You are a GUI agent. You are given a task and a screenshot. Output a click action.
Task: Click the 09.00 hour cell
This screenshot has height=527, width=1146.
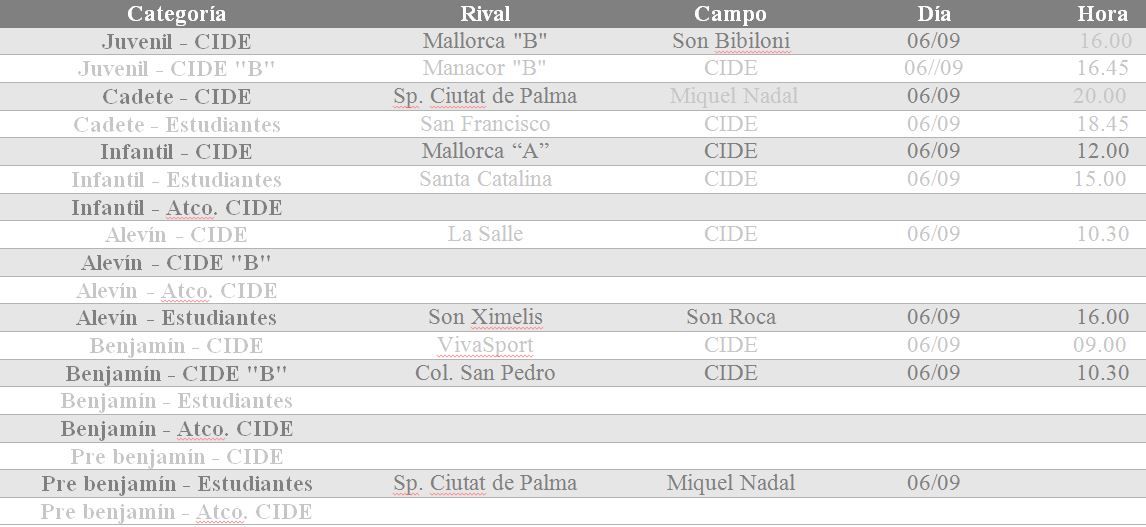coord(1099,346)
